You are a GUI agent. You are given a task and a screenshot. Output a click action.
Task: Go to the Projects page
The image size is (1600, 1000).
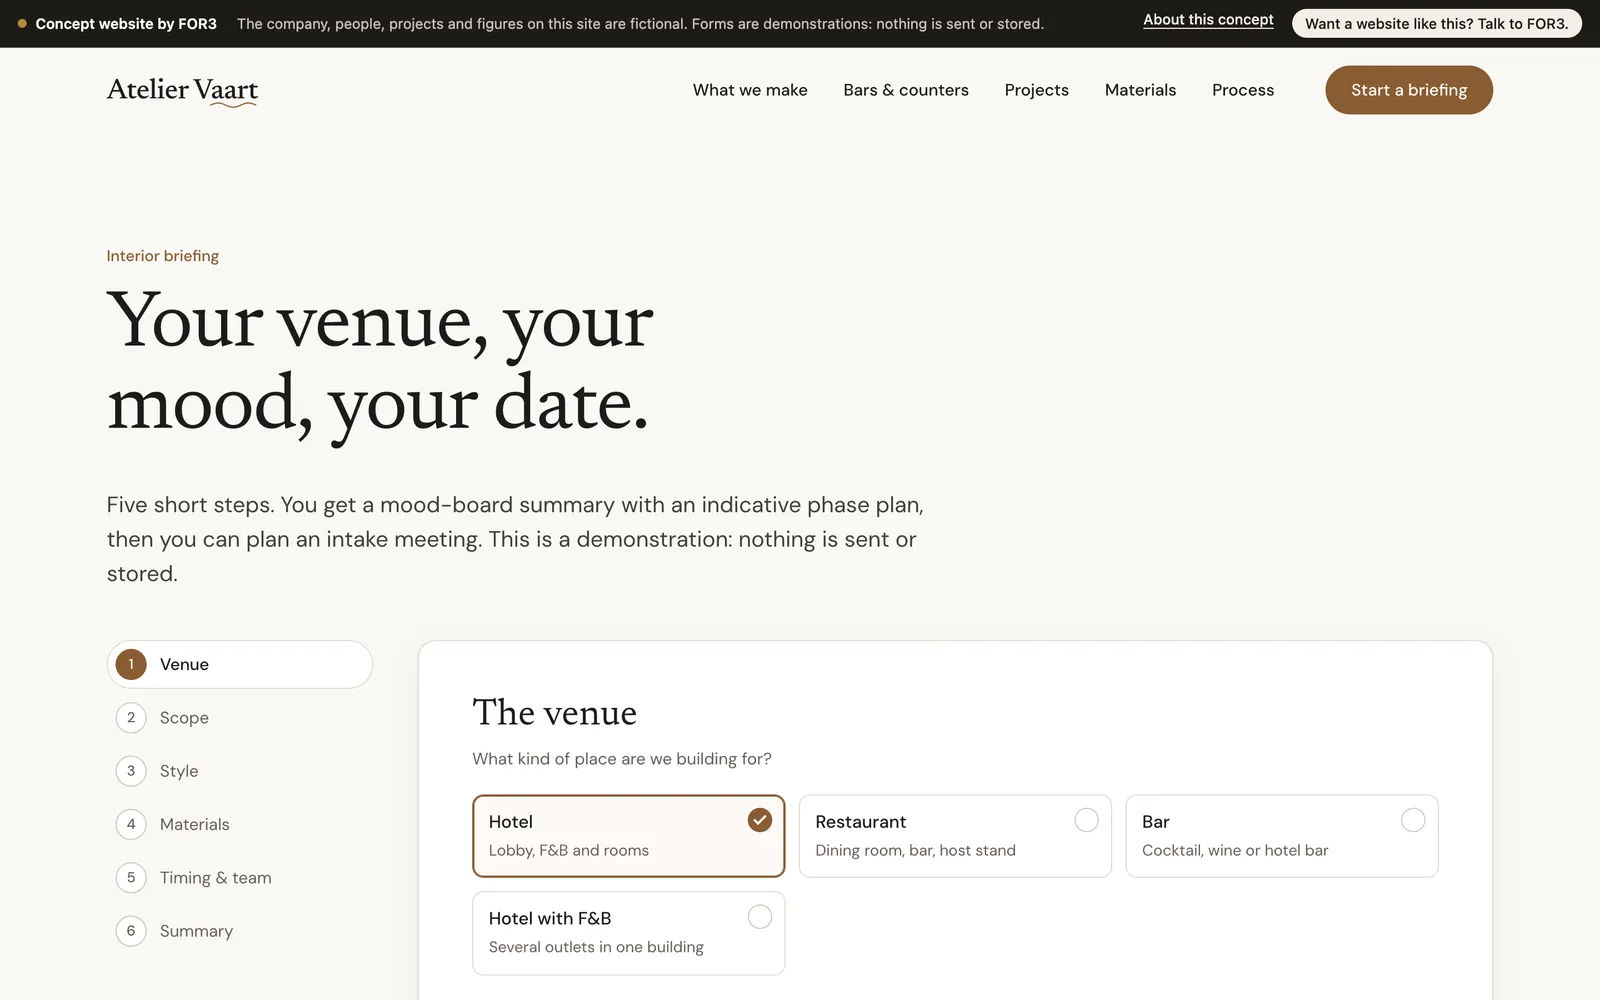tap(1037, 90)
